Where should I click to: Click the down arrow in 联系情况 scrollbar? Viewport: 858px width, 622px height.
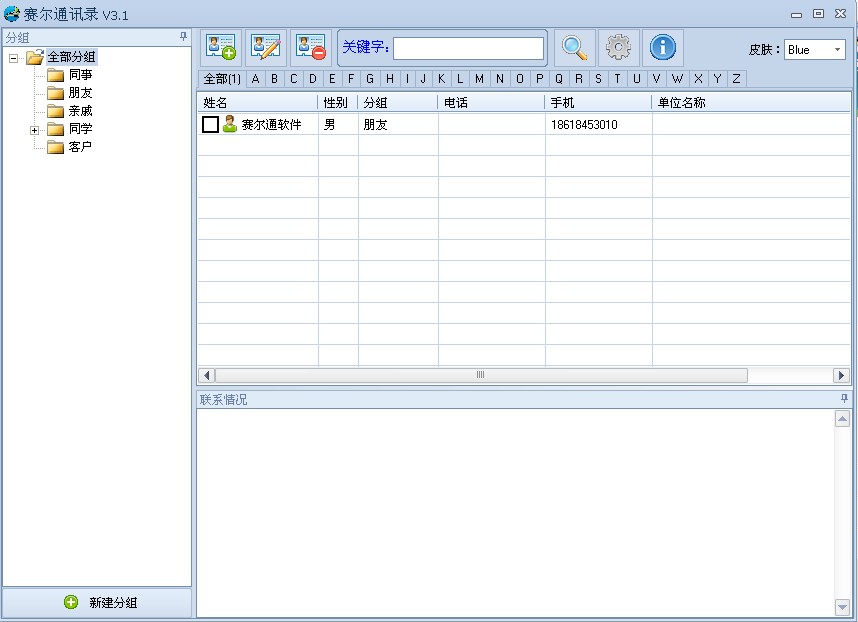(842, 606)
